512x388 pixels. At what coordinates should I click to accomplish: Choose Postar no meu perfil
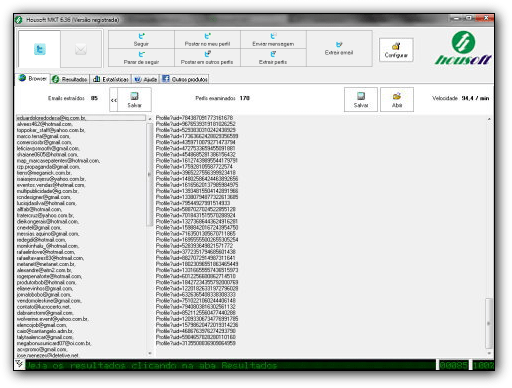point(207,40)
